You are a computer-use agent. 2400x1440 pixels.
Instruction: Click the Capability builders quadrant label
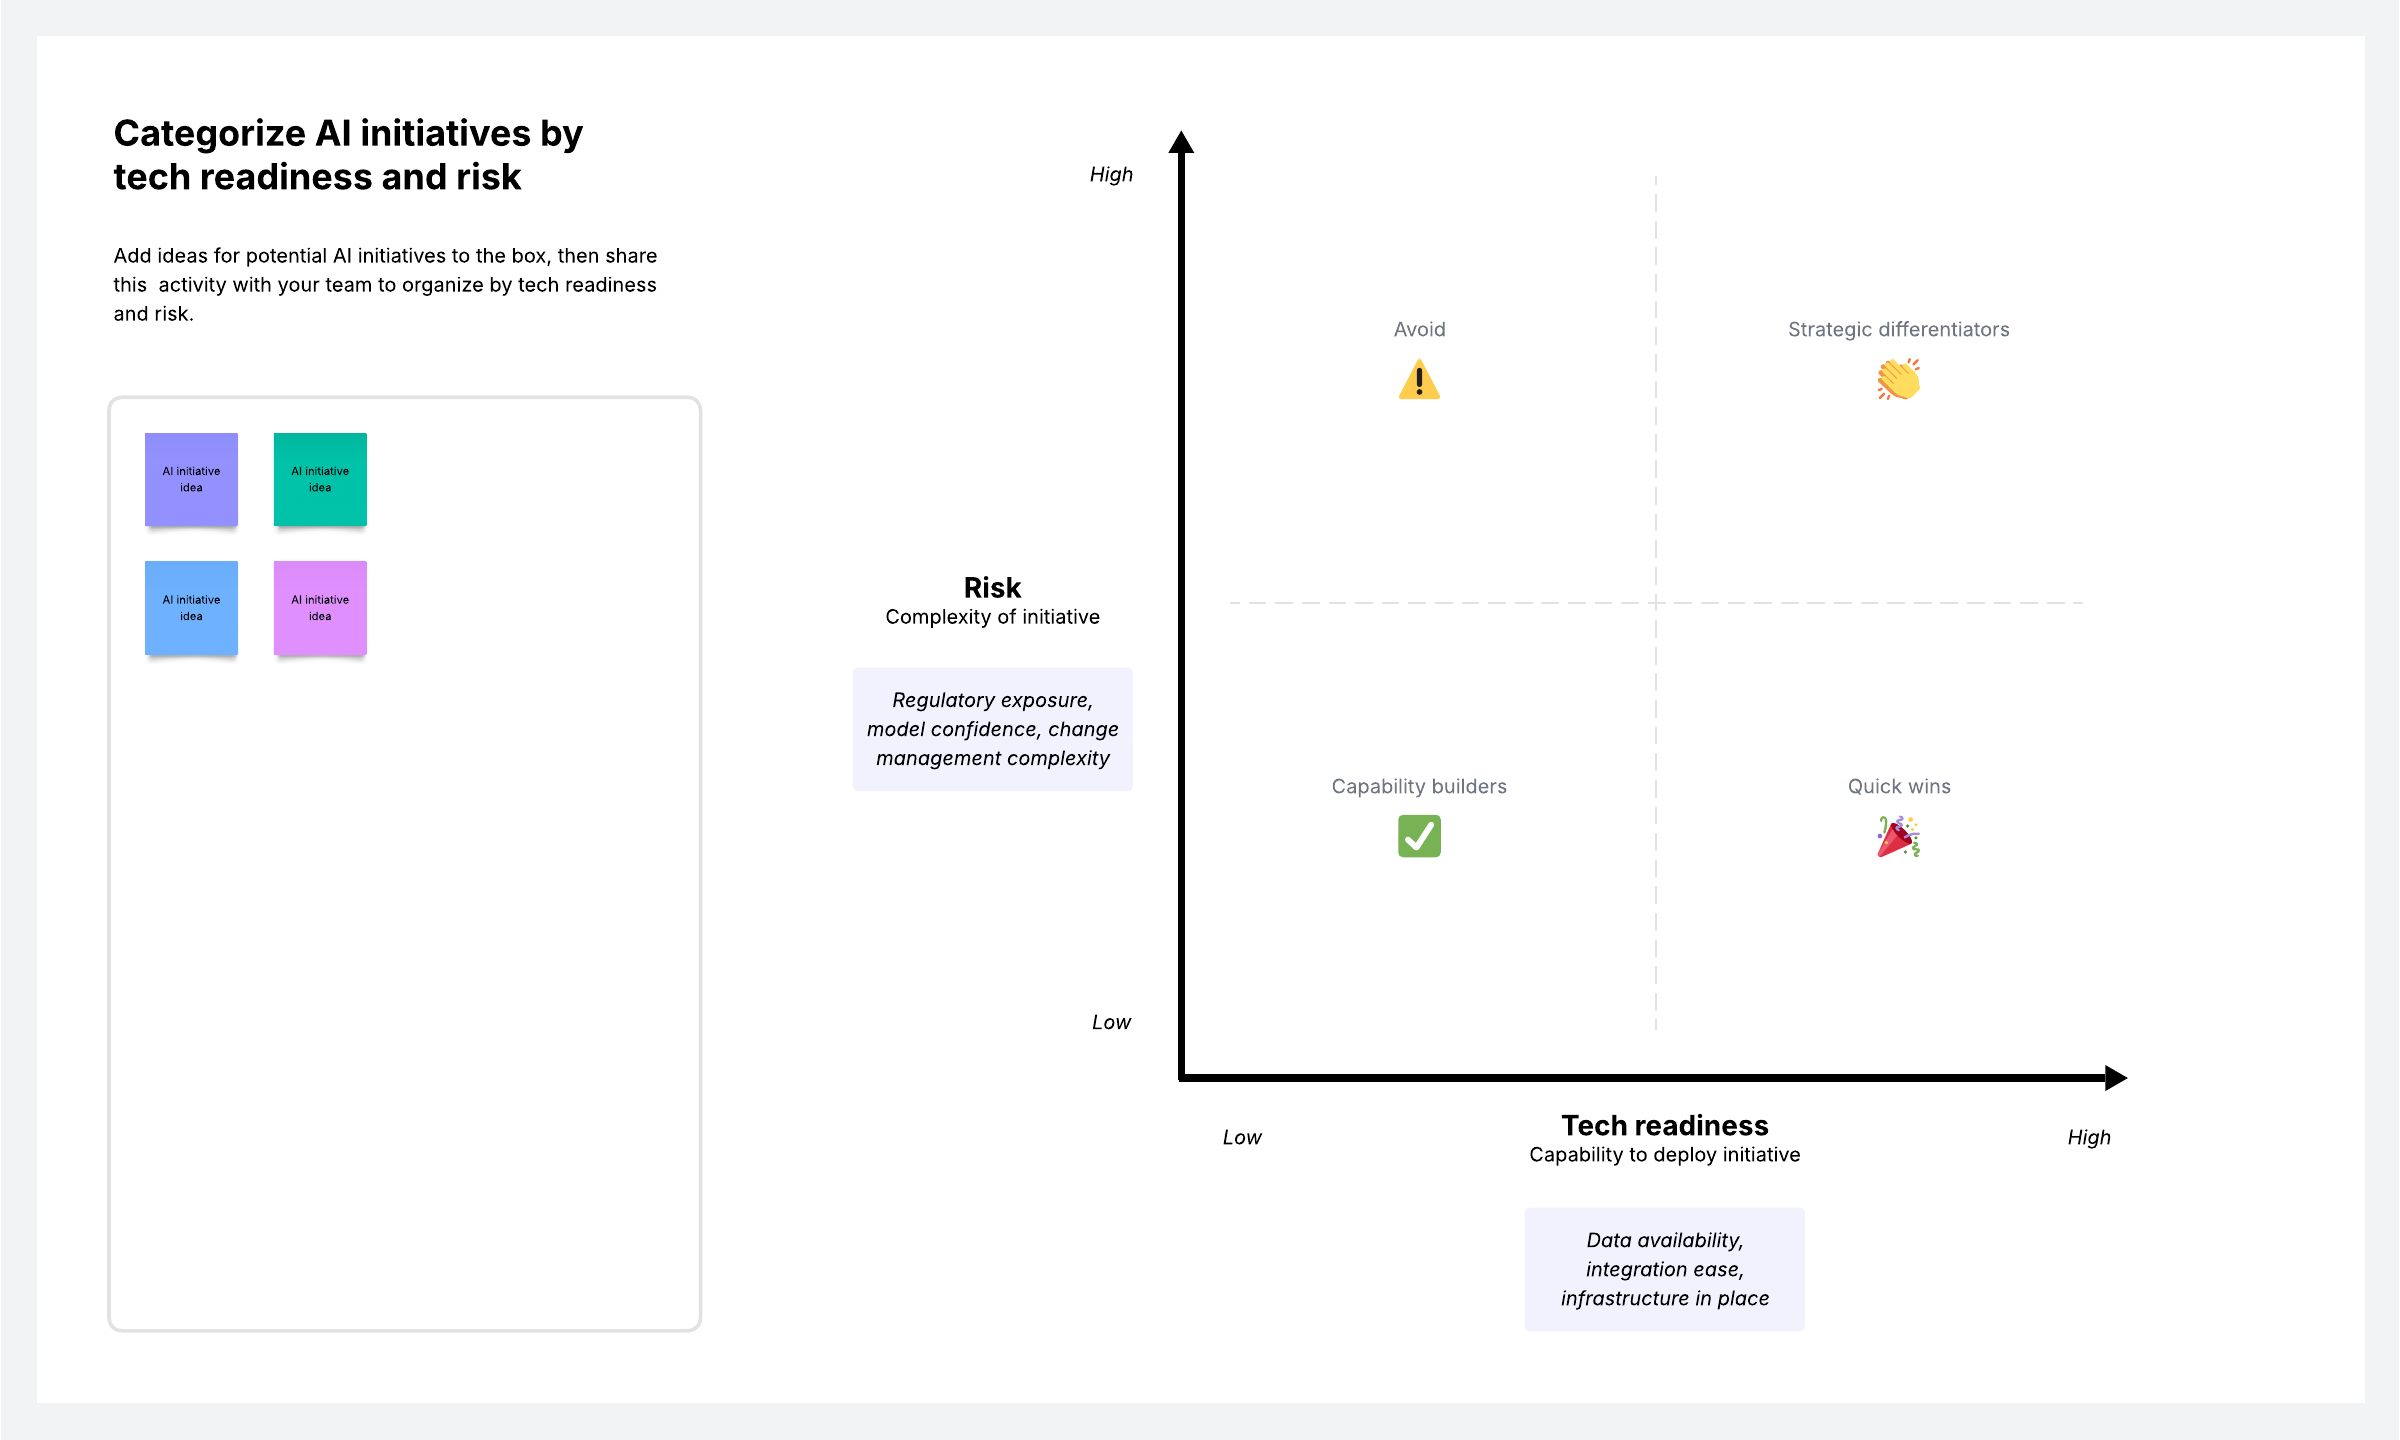pos(1419,786)
